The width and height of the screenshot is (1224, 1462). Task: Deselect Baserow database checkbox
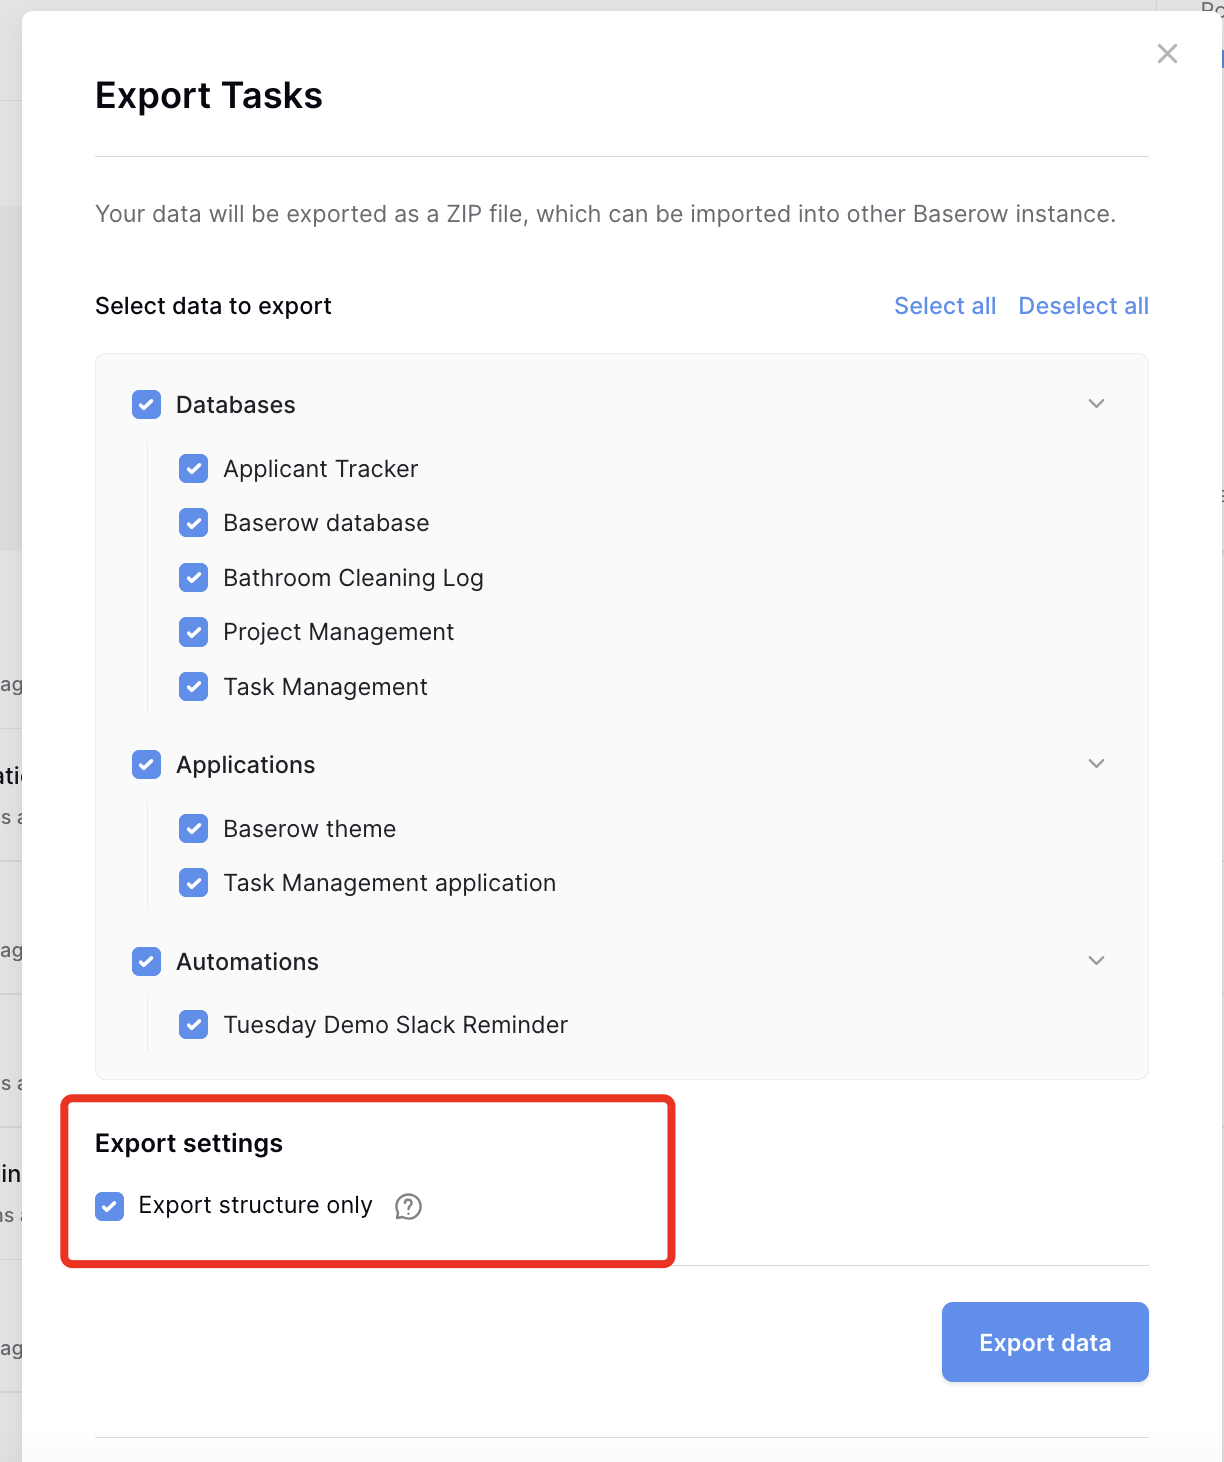[194, 523]
